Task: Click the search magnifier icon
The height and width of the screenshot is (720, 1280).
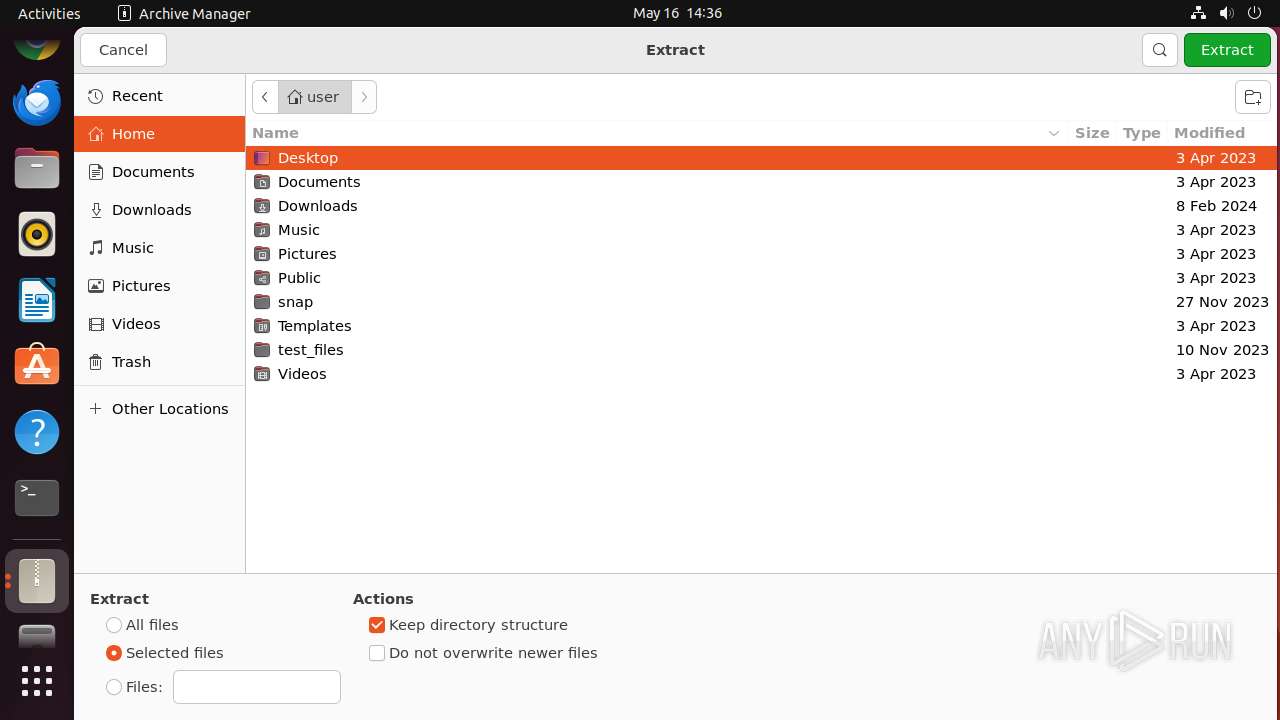Action: [x=1160, y=50]
